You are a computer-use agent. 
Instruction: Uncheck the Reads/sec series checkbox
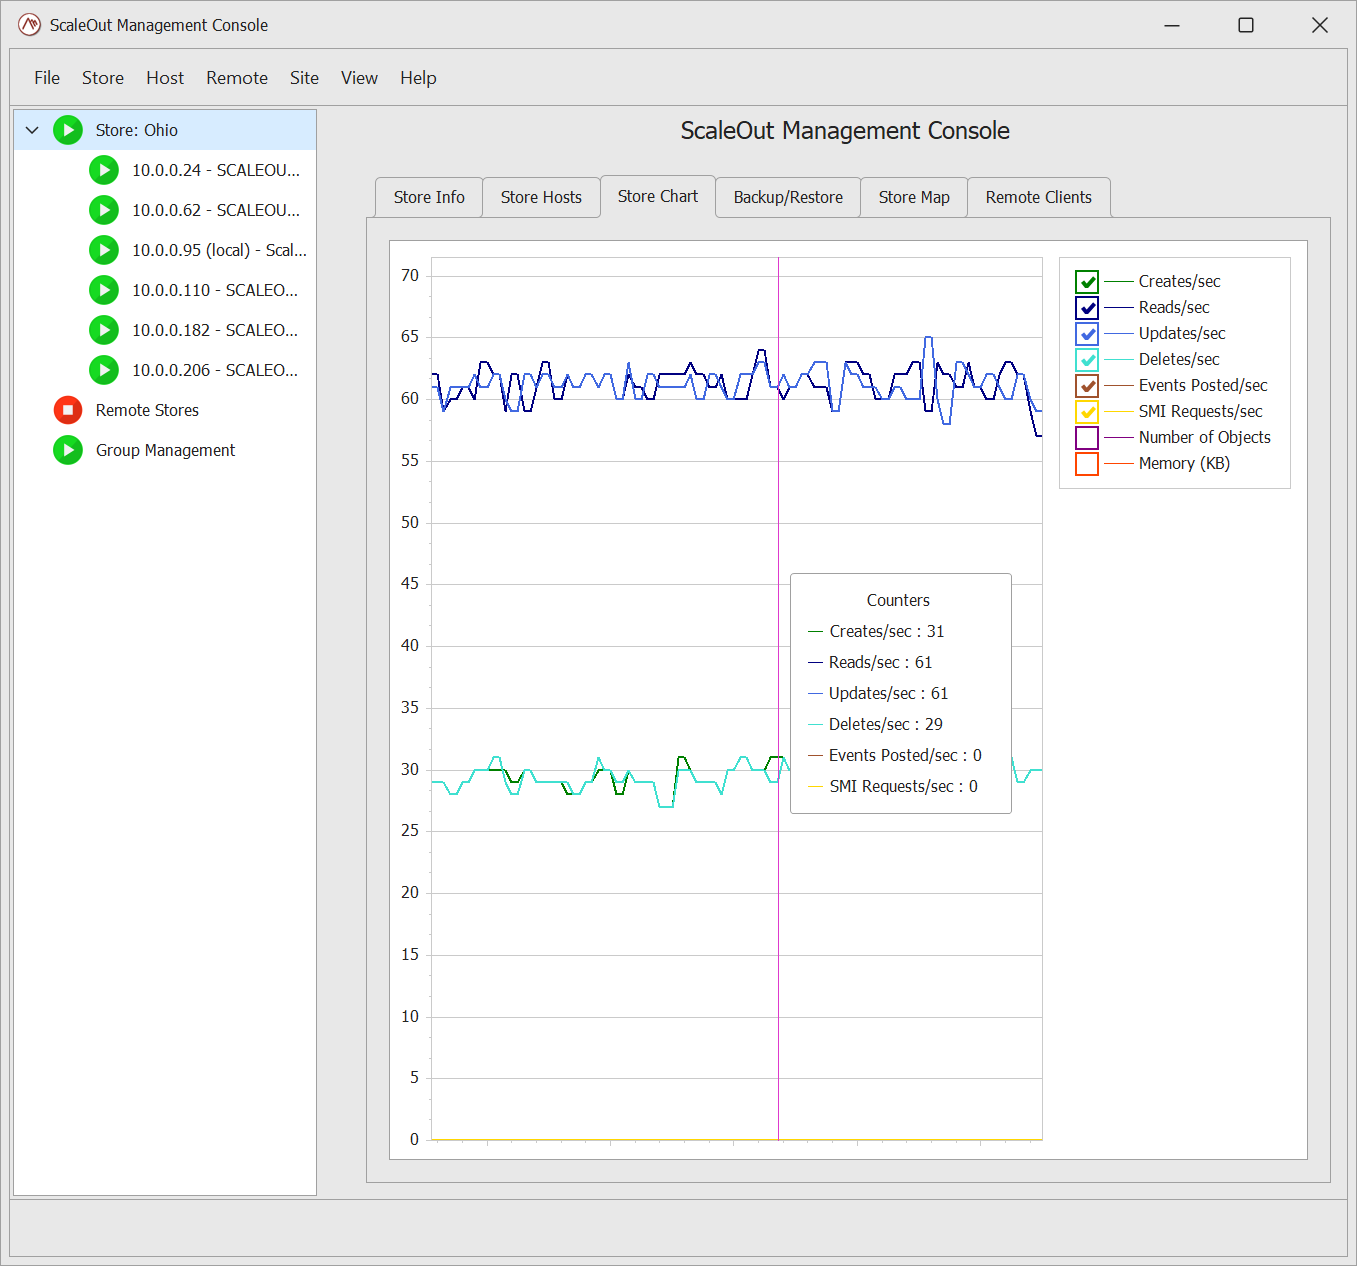[x=1087, y=308]
